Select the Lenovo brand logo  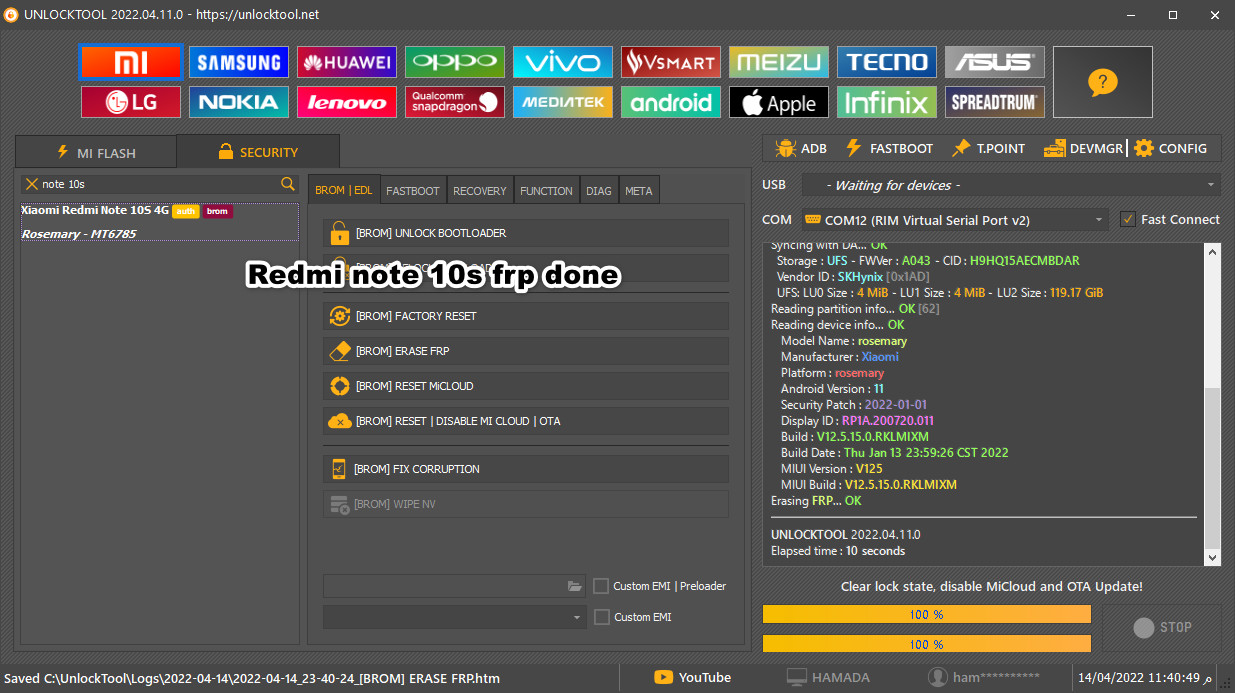click(x=346, y=102)
